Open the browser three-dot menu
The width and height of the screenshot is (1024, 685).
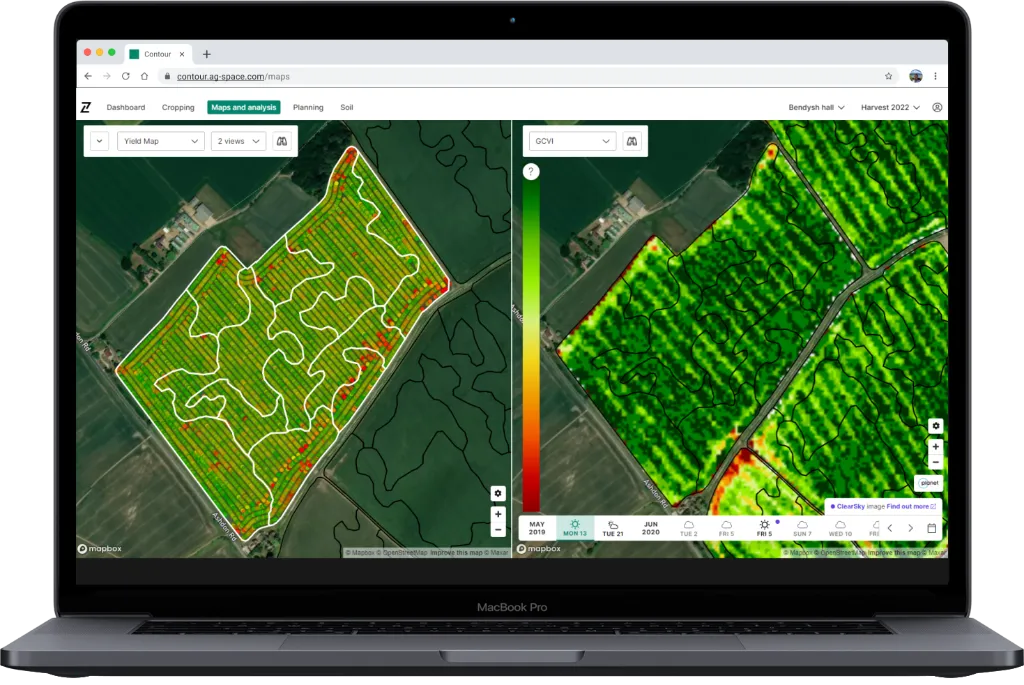tap(935, 76)
